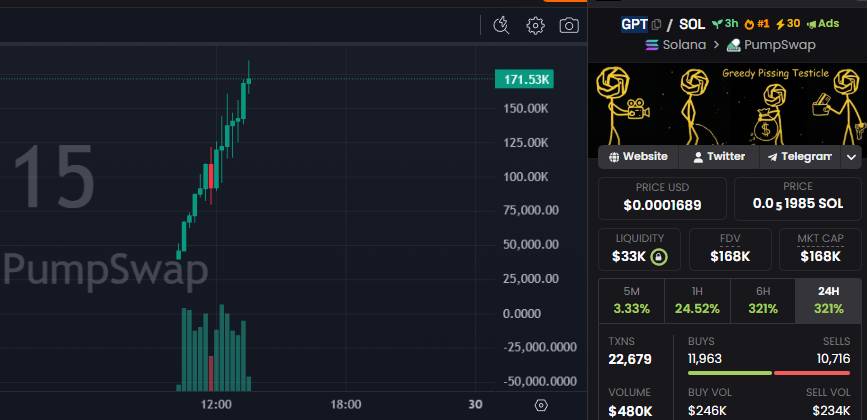Screen dimensions: 867x420
Task: Click the 171.53K current price label
Action: pyautogui.click(x=524, y=80)
